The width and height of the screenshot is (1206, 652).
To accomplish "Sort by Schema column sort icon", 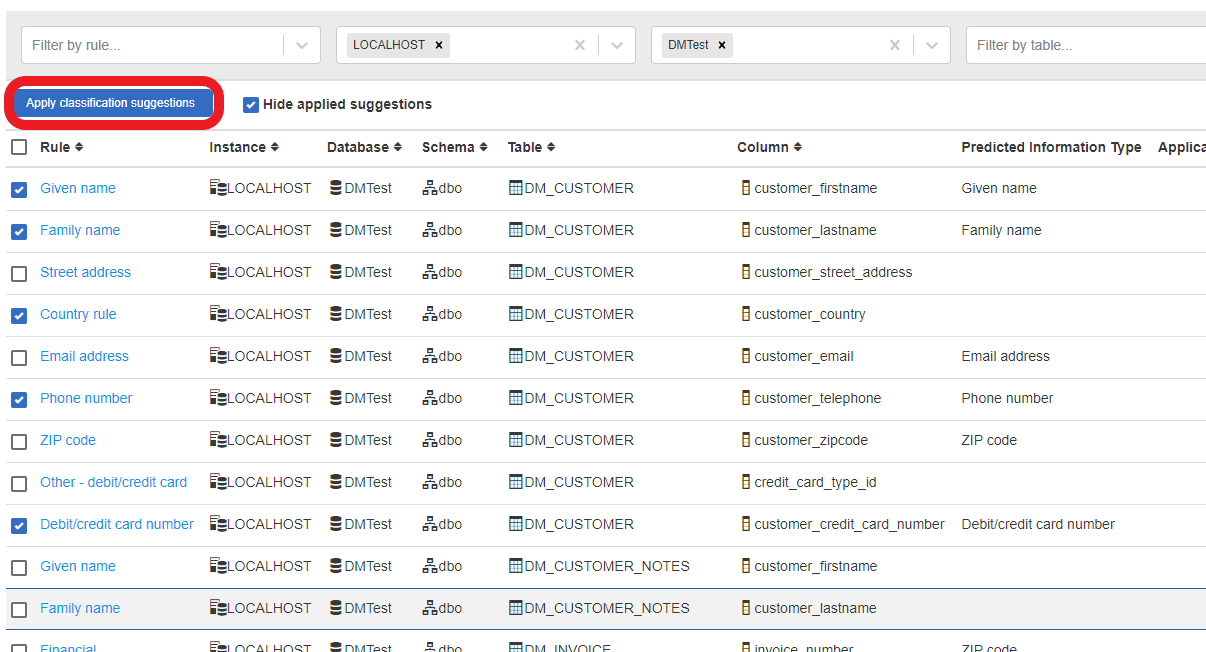I will tap(483, 147).
